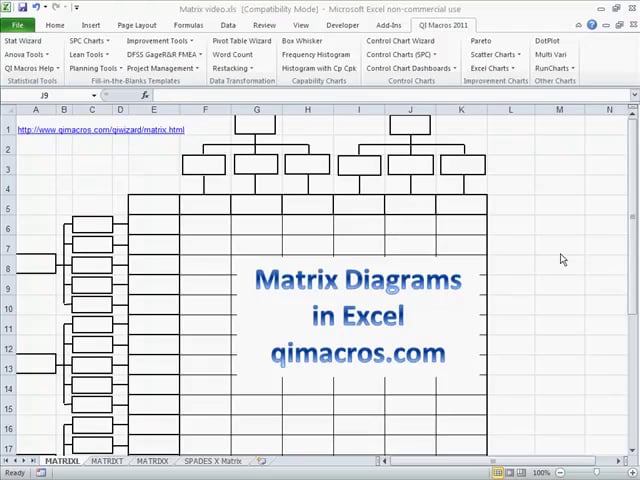The width and height of the screenshot is (640, 480).
Task: Click the Redo icon in quick access toolbar
Action: coord(56,7)
